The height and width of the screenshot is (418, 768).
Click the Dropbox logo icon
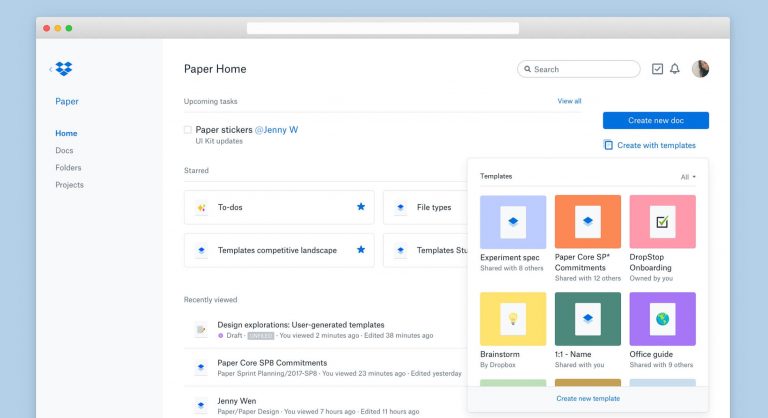(x=64, y=69)
